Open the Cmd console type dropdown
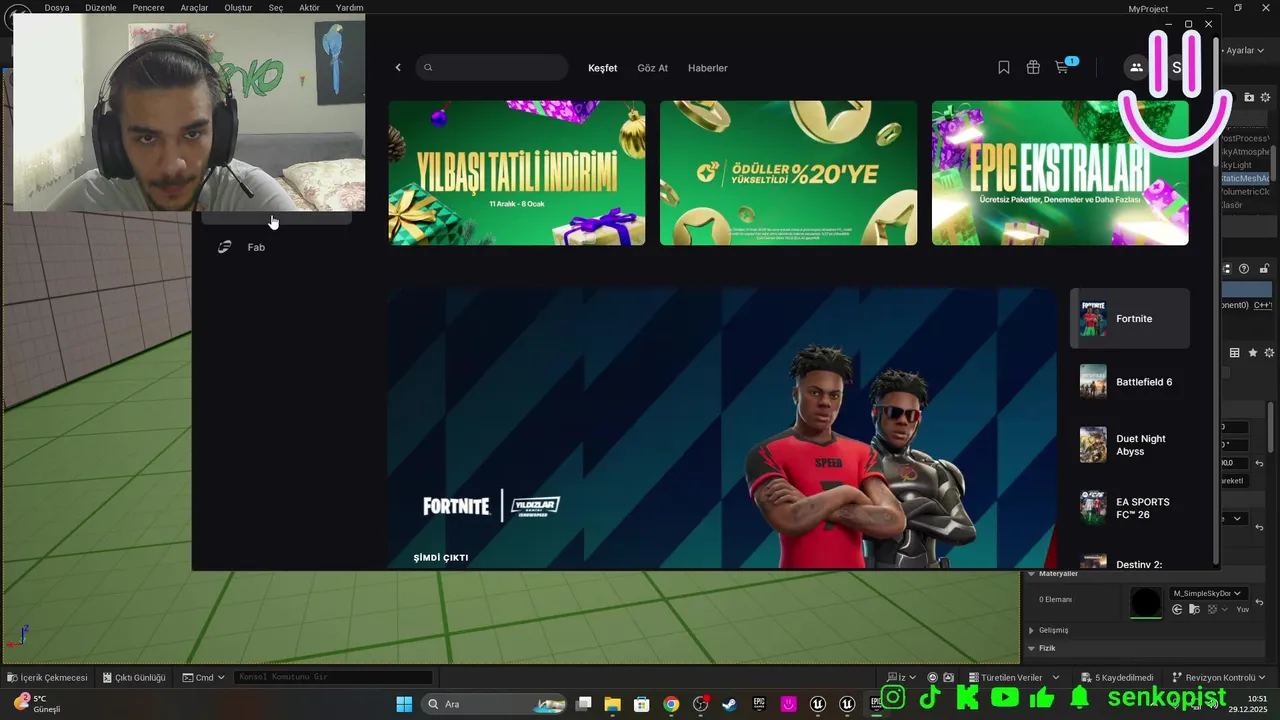This screenshot has height=720, width=1280. (204, 677)
